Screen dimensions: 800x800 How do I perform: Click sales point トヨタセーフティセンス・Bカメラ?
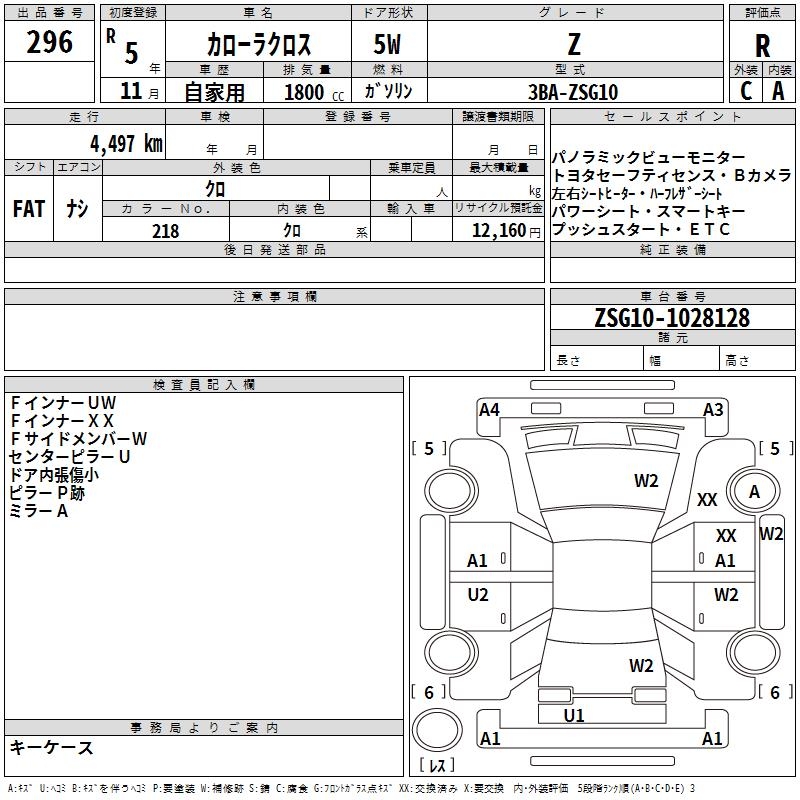tap(672, 175)
